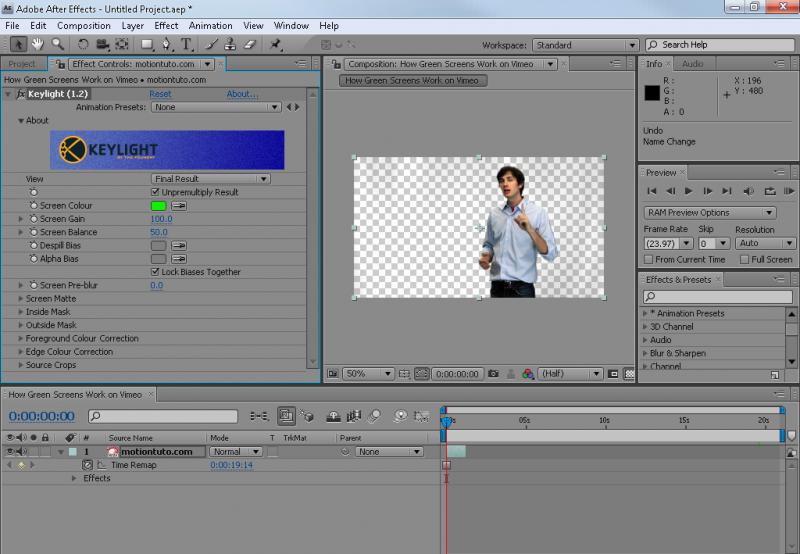Enable From Current Time checkbox
This screenshot has width=800, height=554.
click(x=649, y=260)
